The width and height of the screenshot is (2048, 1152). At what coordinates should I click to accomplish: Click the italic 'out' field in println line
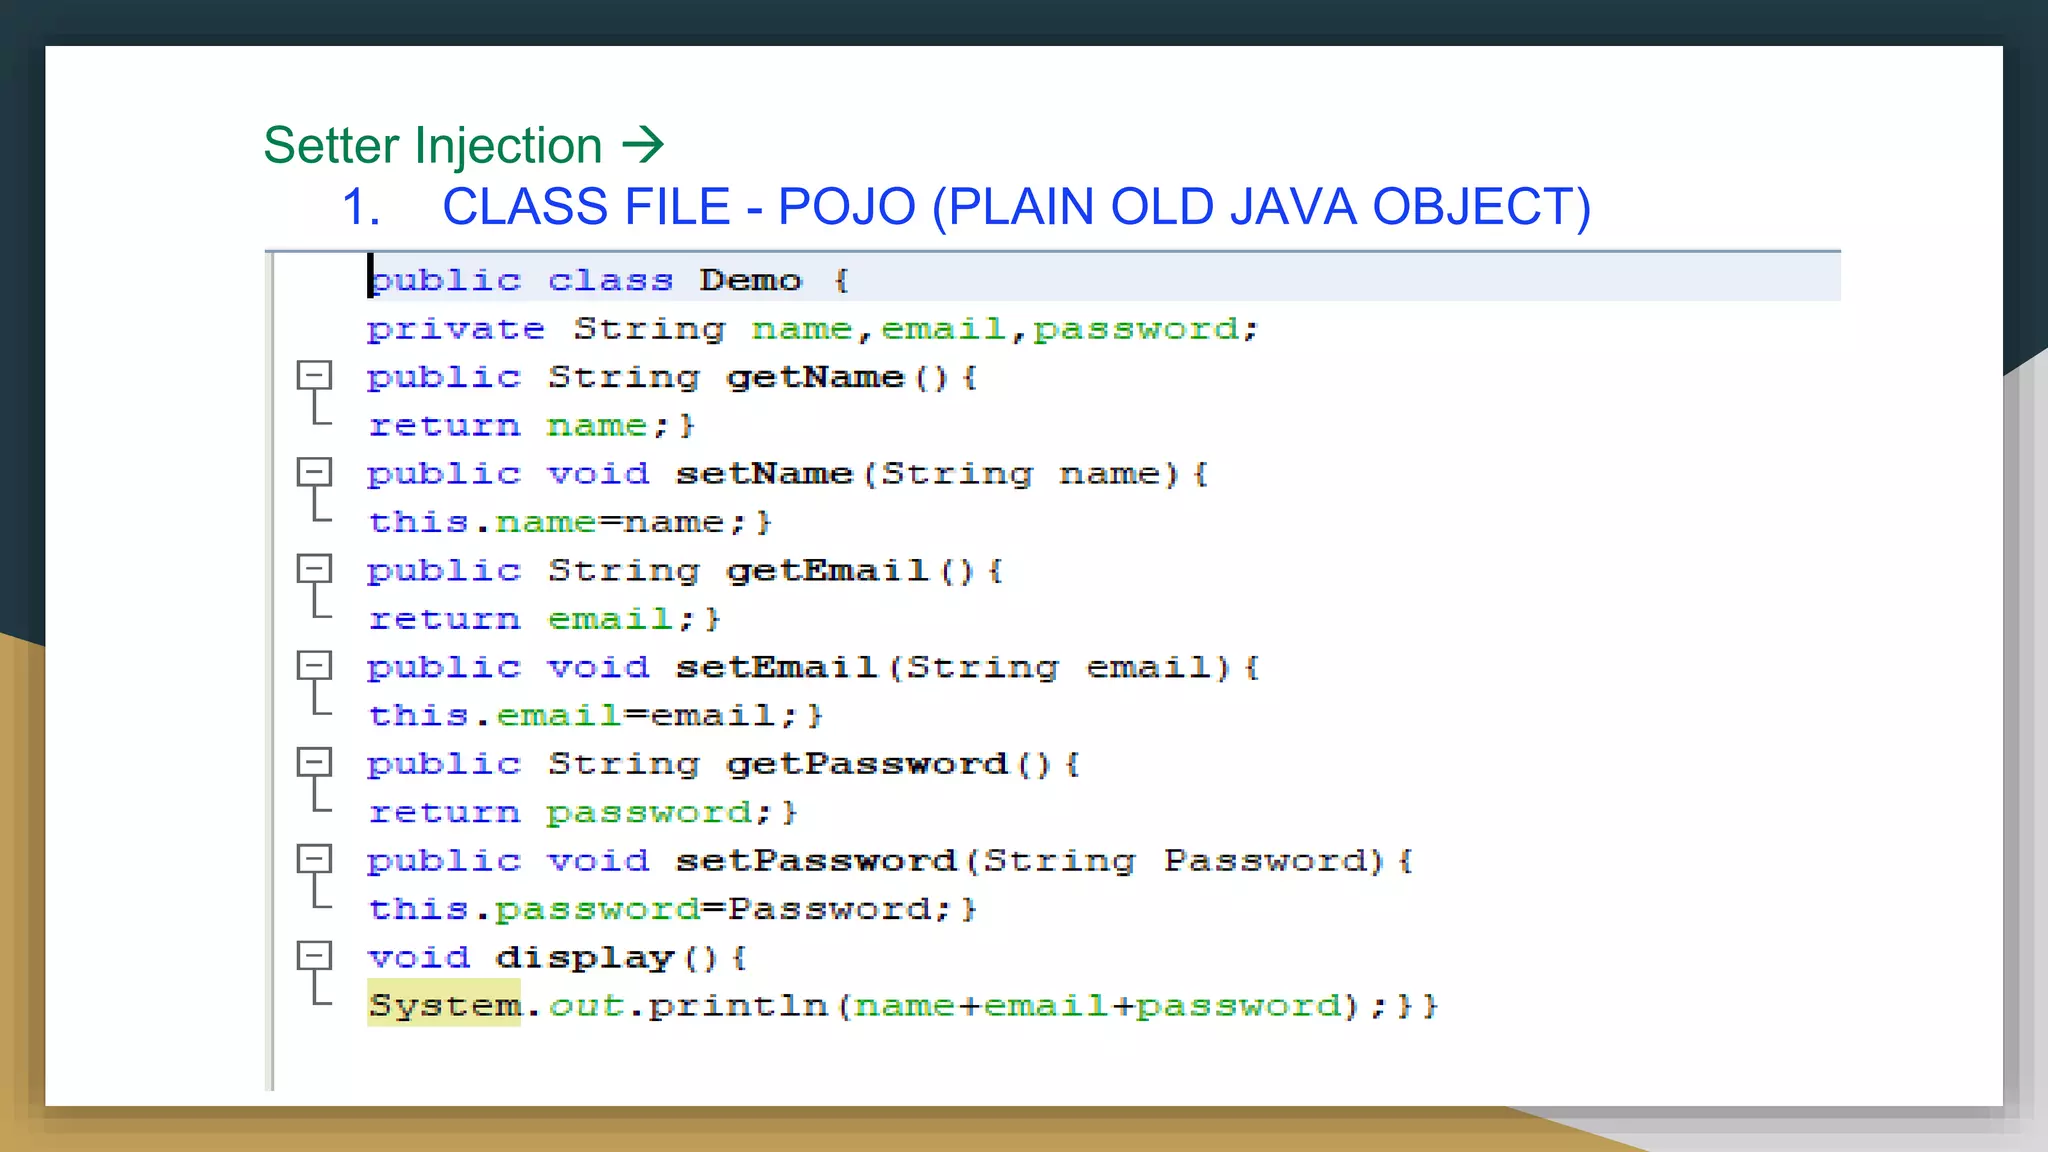(x=586, y=1005)
